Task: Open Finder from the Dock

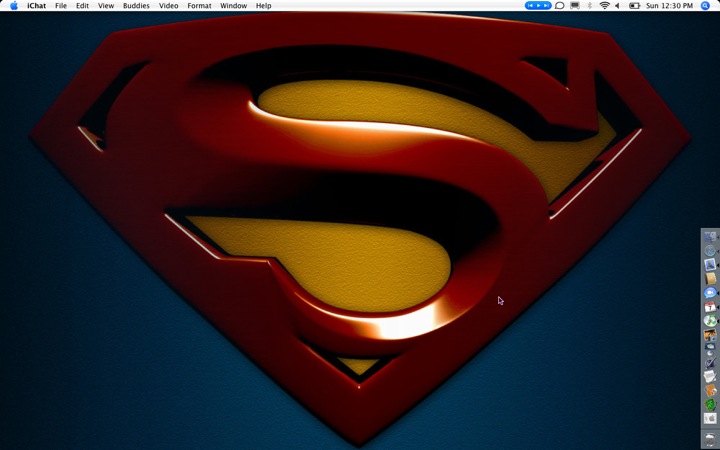Action: [710, 237]
